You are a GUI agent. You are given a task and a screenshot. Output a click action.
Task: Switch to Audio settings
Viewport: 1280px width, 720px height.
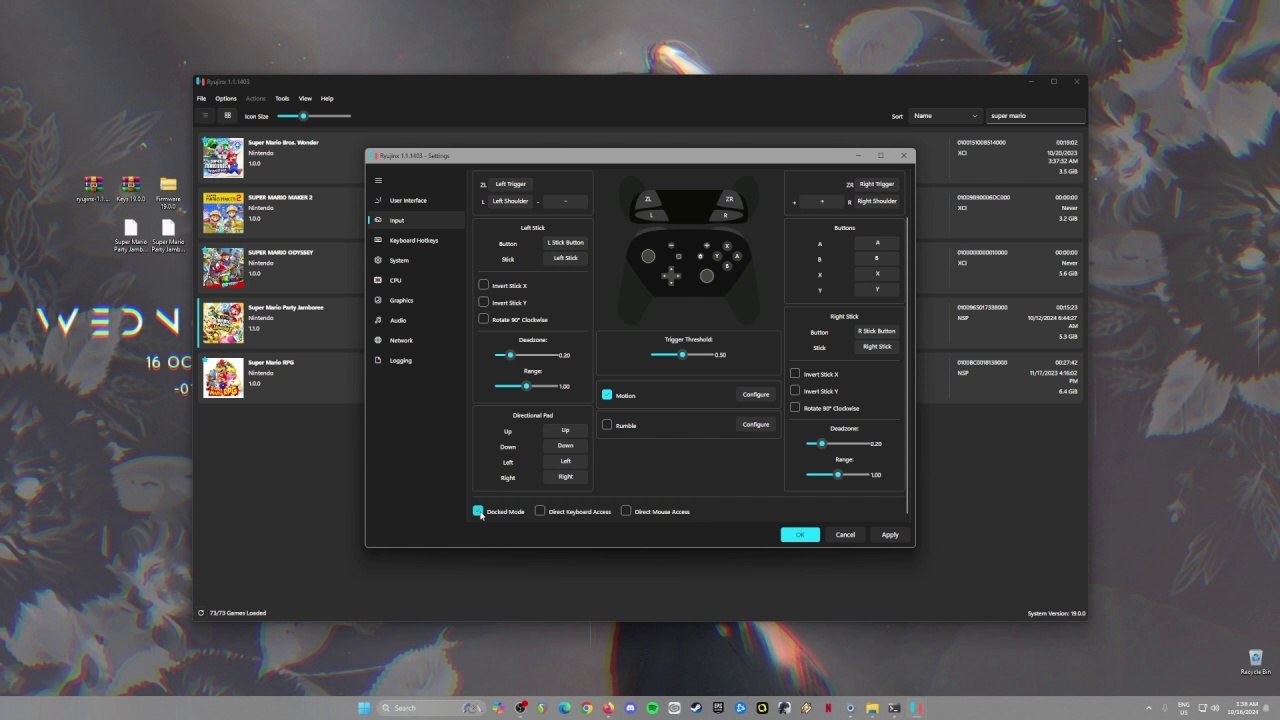click(397, 320)
